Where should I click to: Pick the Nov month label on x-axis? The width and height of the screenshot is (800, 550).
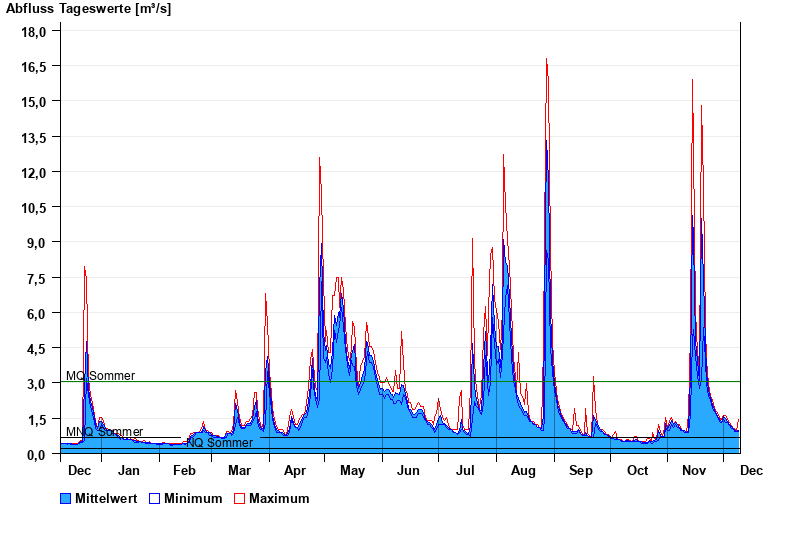tap(694, 470)
